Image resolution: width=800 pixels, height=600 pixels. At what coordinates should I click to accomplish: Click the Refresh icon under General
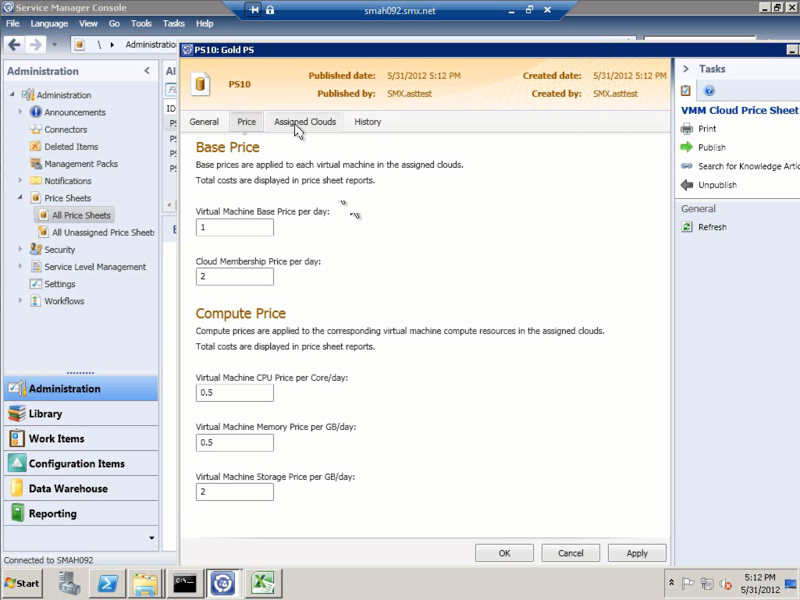[687, 227]
